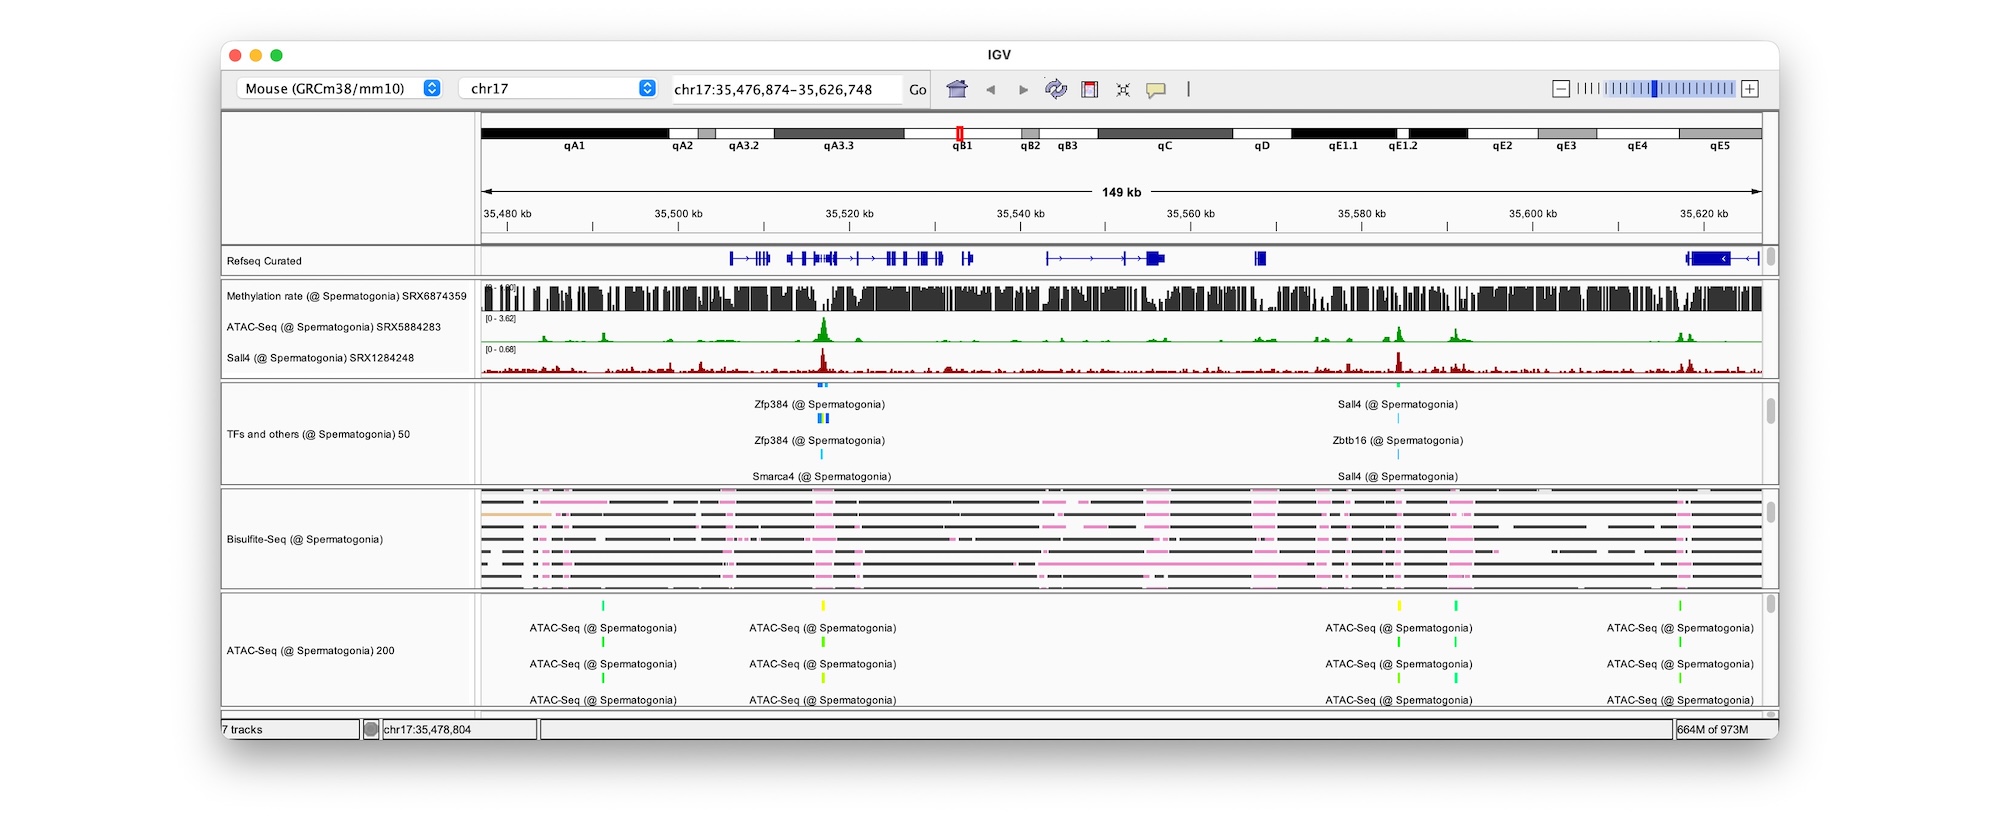Viewport: 2000px width, 816px height.
Task: Click the blue zoom slider handle
Action: (x=1654, y=89)
